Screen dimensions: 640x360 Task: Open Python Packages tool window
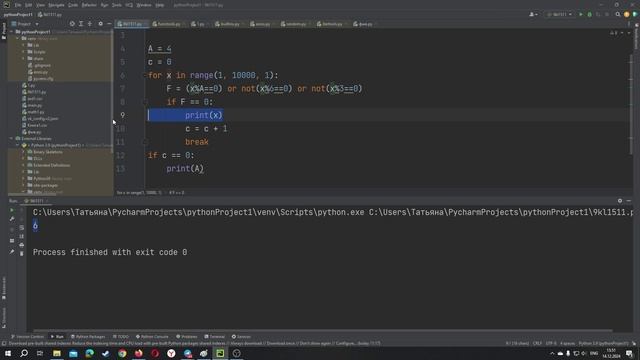tap(88, 337)
